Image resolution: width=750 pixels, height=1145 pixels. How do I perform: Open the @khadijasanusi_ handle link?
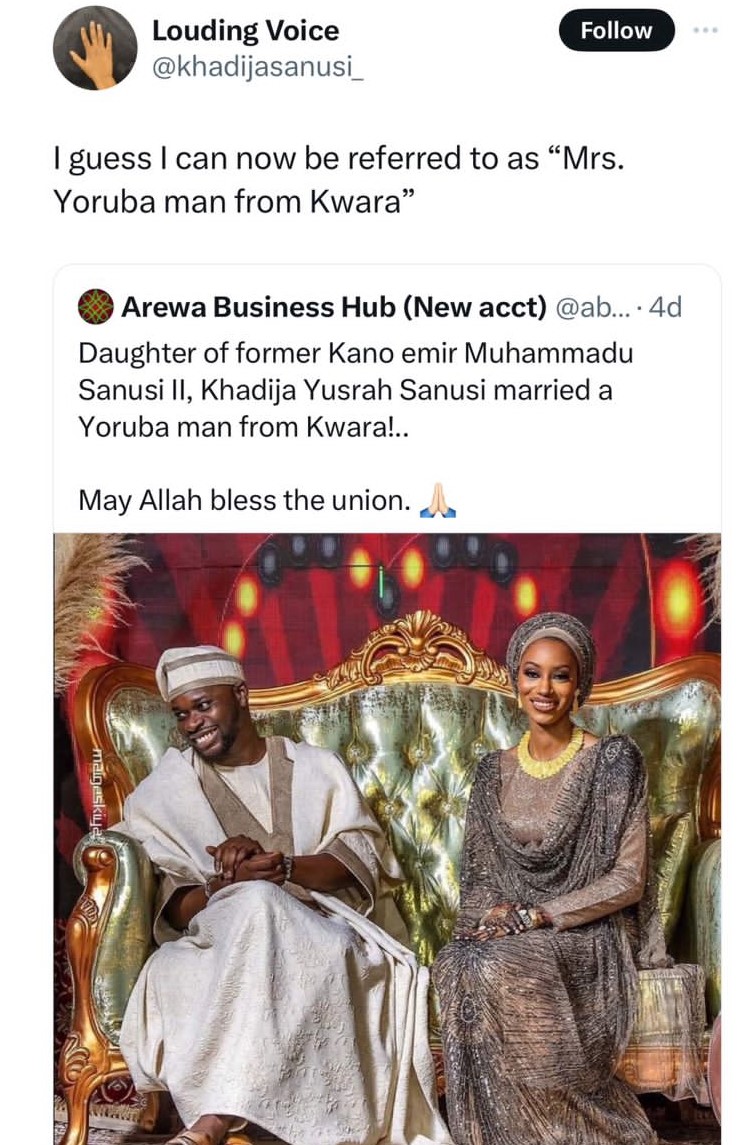click(x=257, y=66)
